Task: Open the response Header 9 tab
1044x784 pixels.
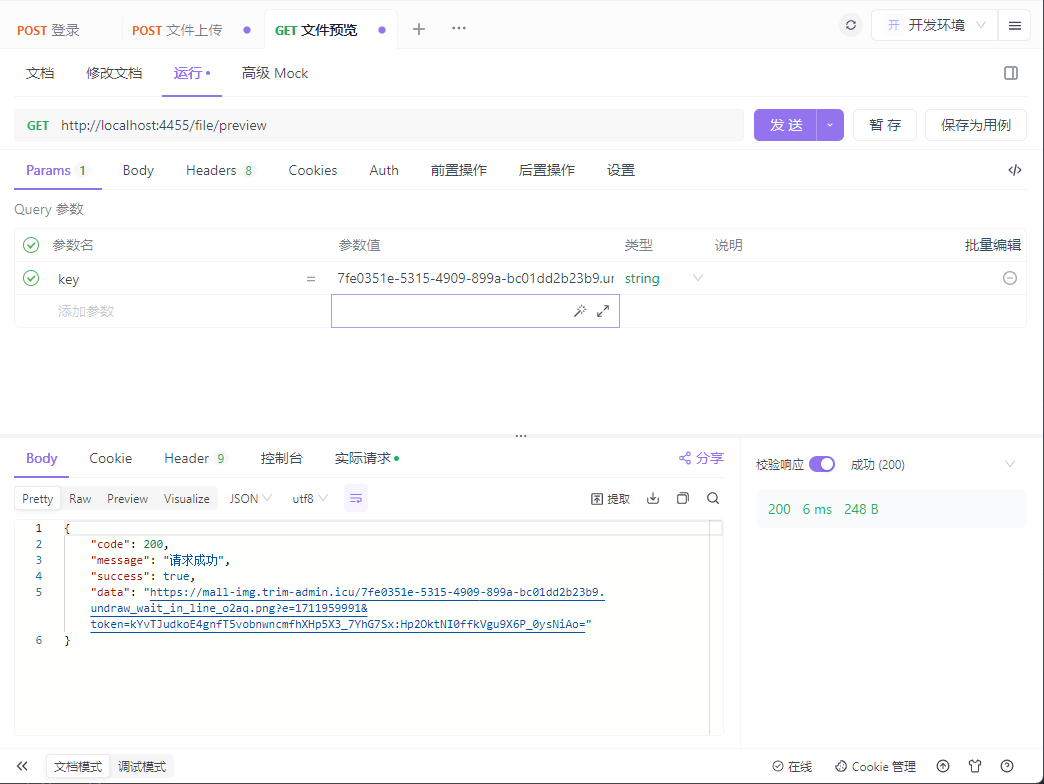Action: tap(194, 458)
